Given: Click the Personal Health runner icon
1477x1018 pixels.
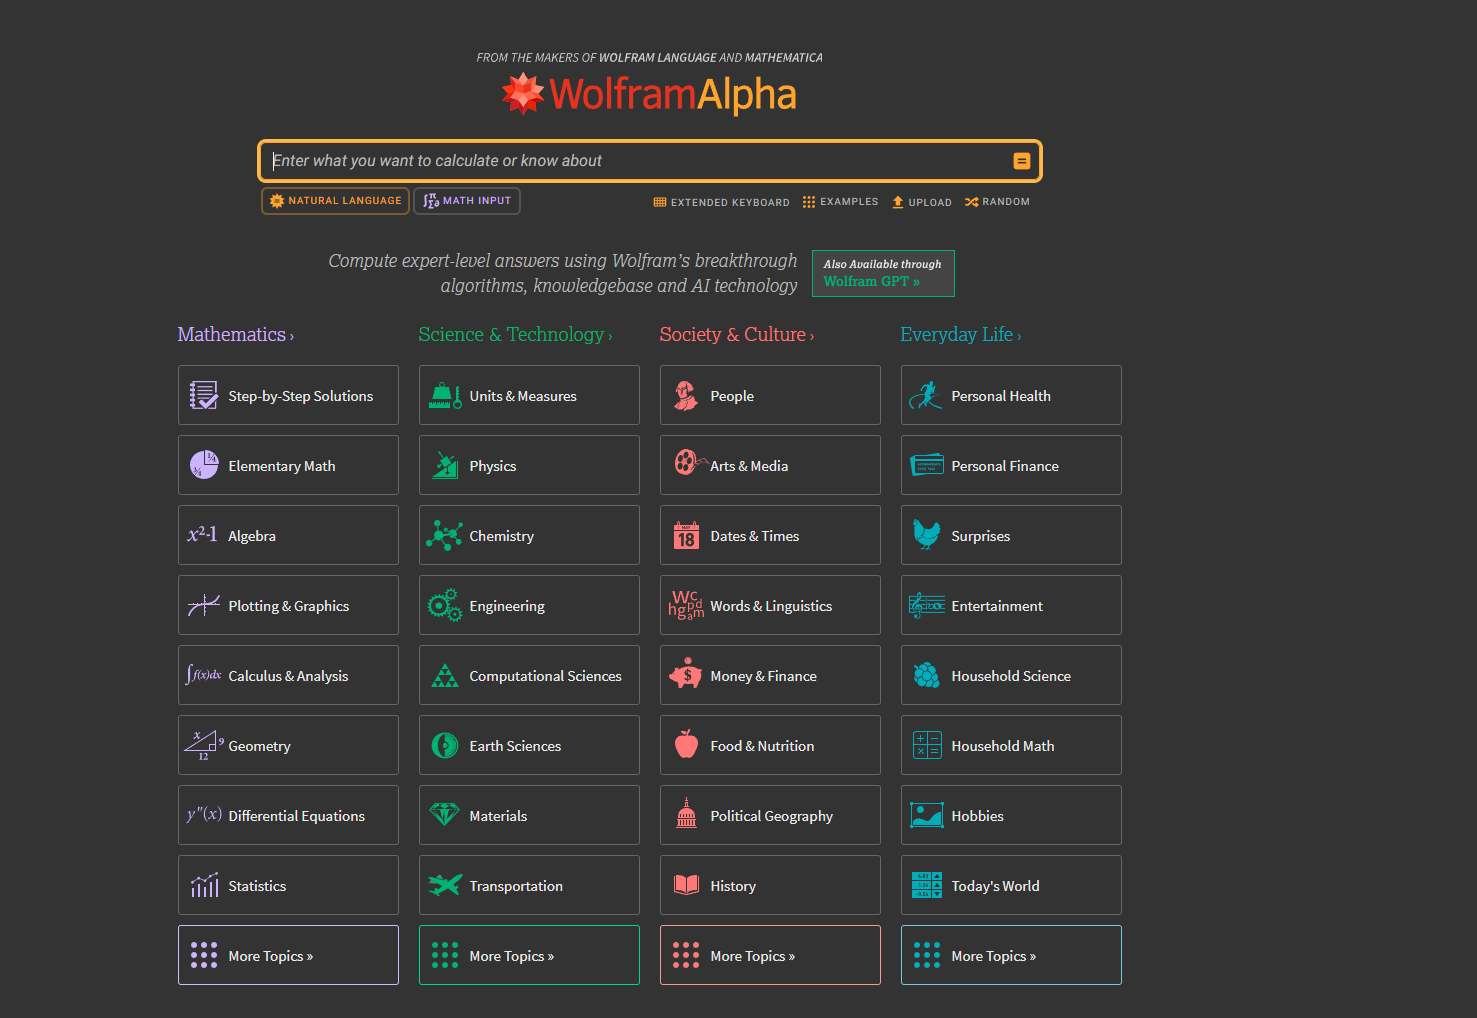Looking at the screenshot, I should coord(926,395).
